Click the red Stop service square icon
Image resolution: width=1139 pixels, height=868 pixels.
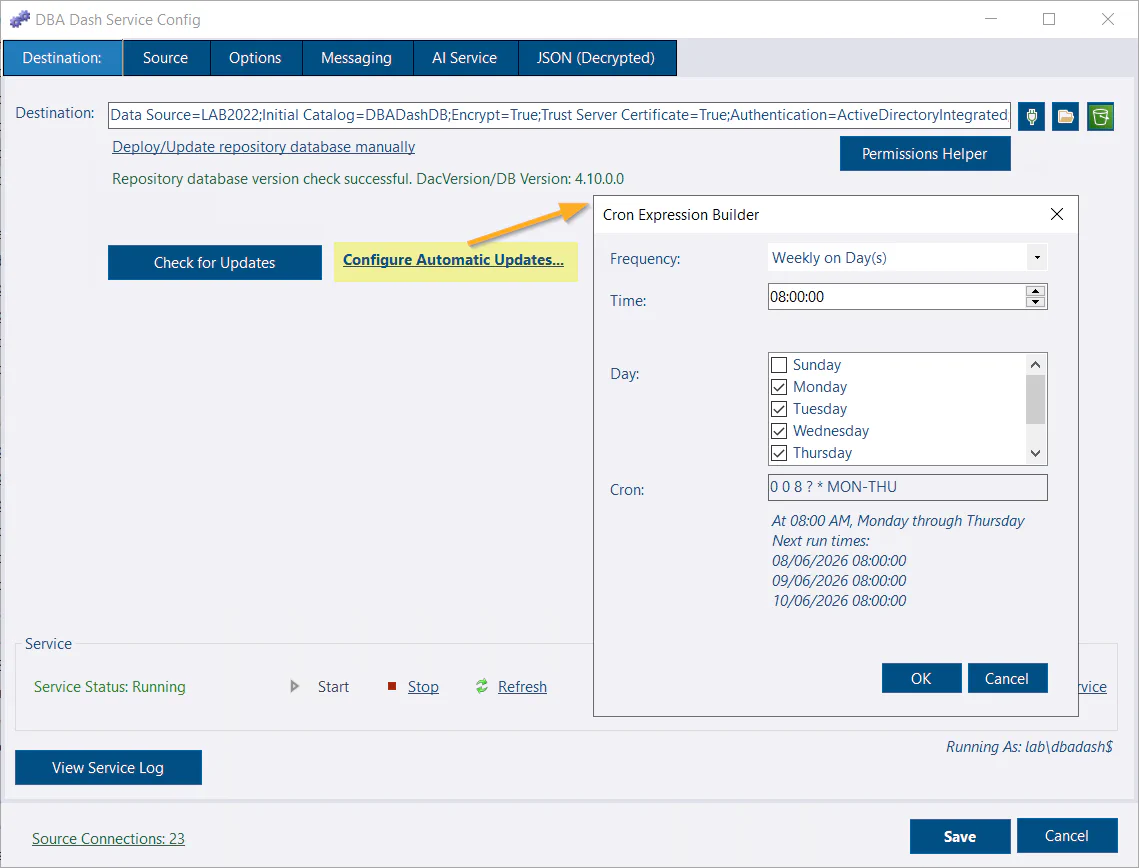392,686
